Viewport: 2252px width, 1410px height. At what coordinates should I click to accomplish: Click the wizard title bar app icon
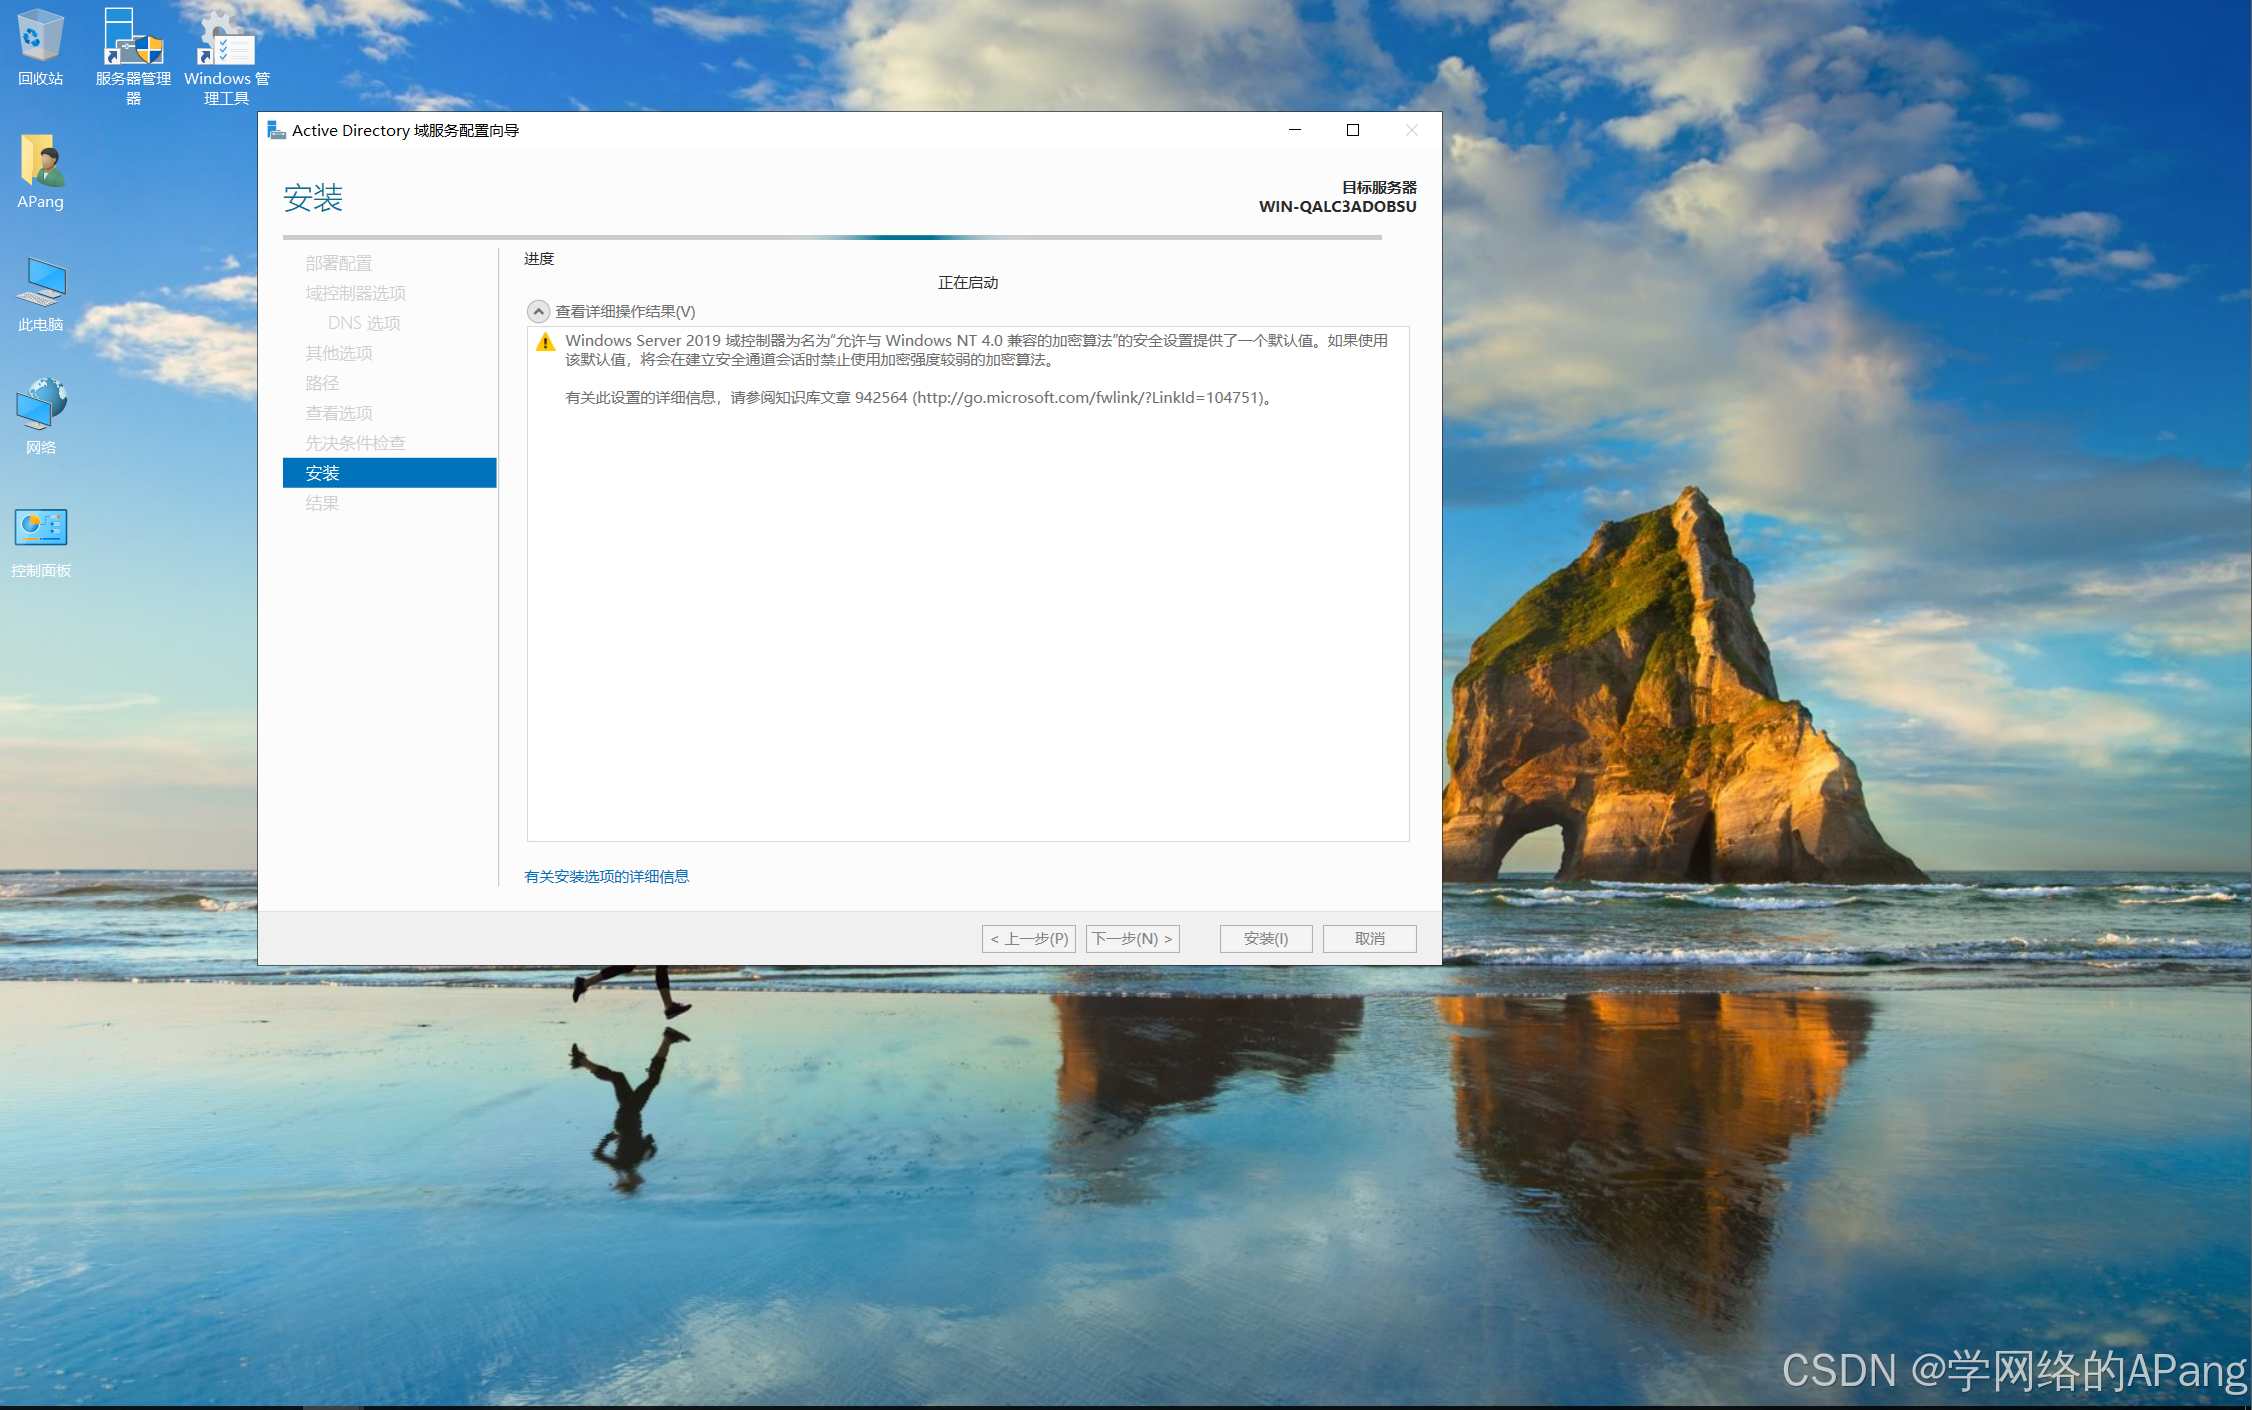click(276, 131)
